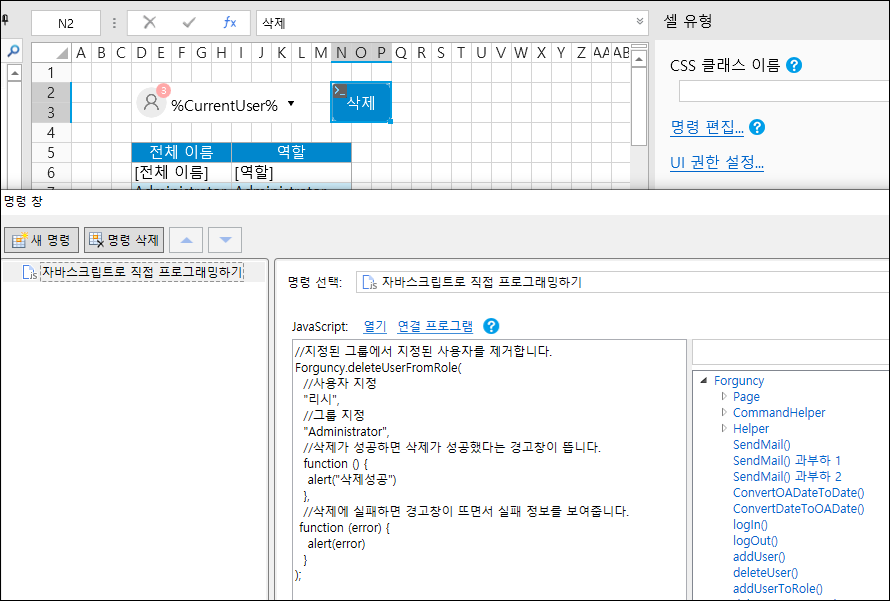Click the help icon next to 연결 프로그램
The width and height of the screenshot is (890, 601).
click(490, 326)
